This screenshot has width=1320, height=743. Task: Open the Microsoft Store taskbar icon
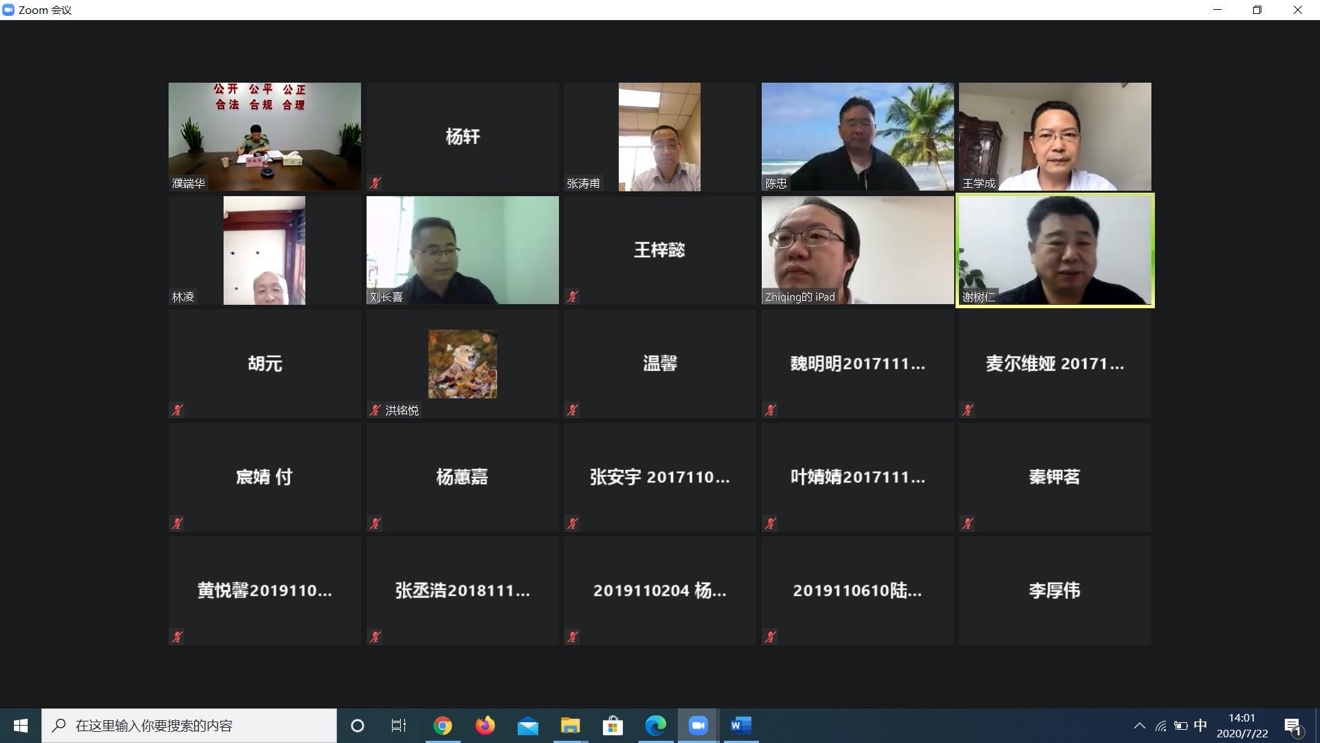(x=613, y=725)
